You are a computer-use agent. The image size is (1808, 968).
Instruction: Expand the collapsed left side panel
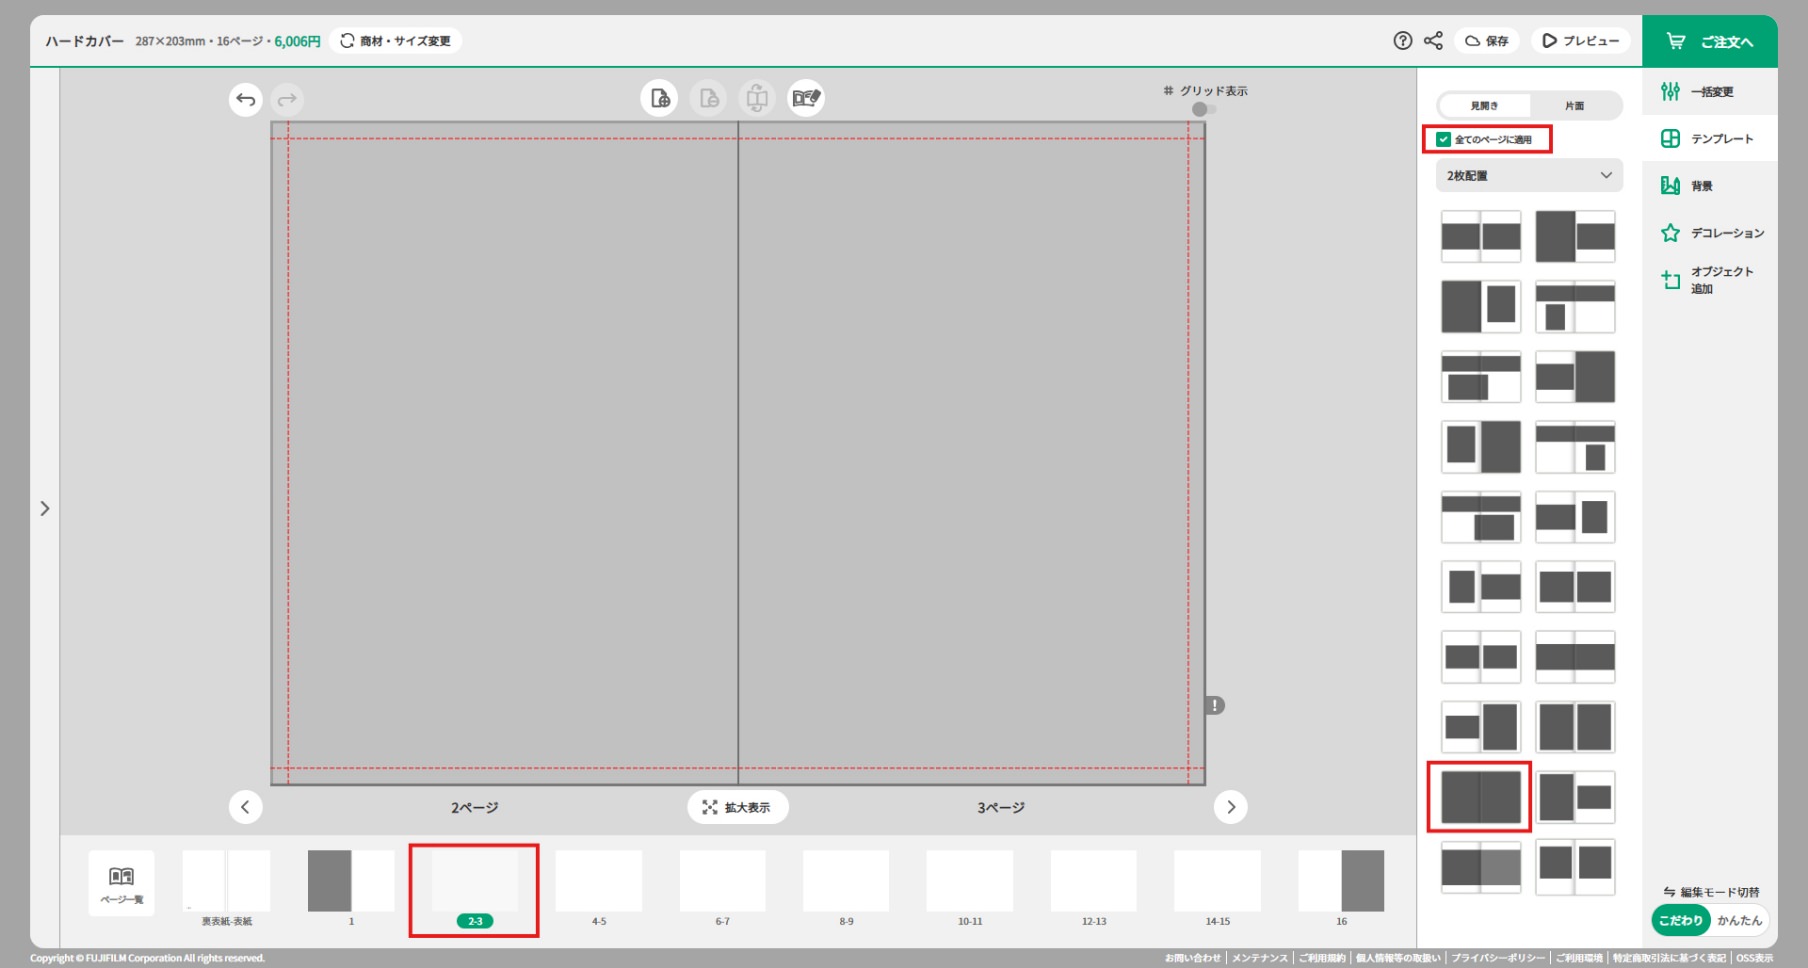(x=44, y=508)
